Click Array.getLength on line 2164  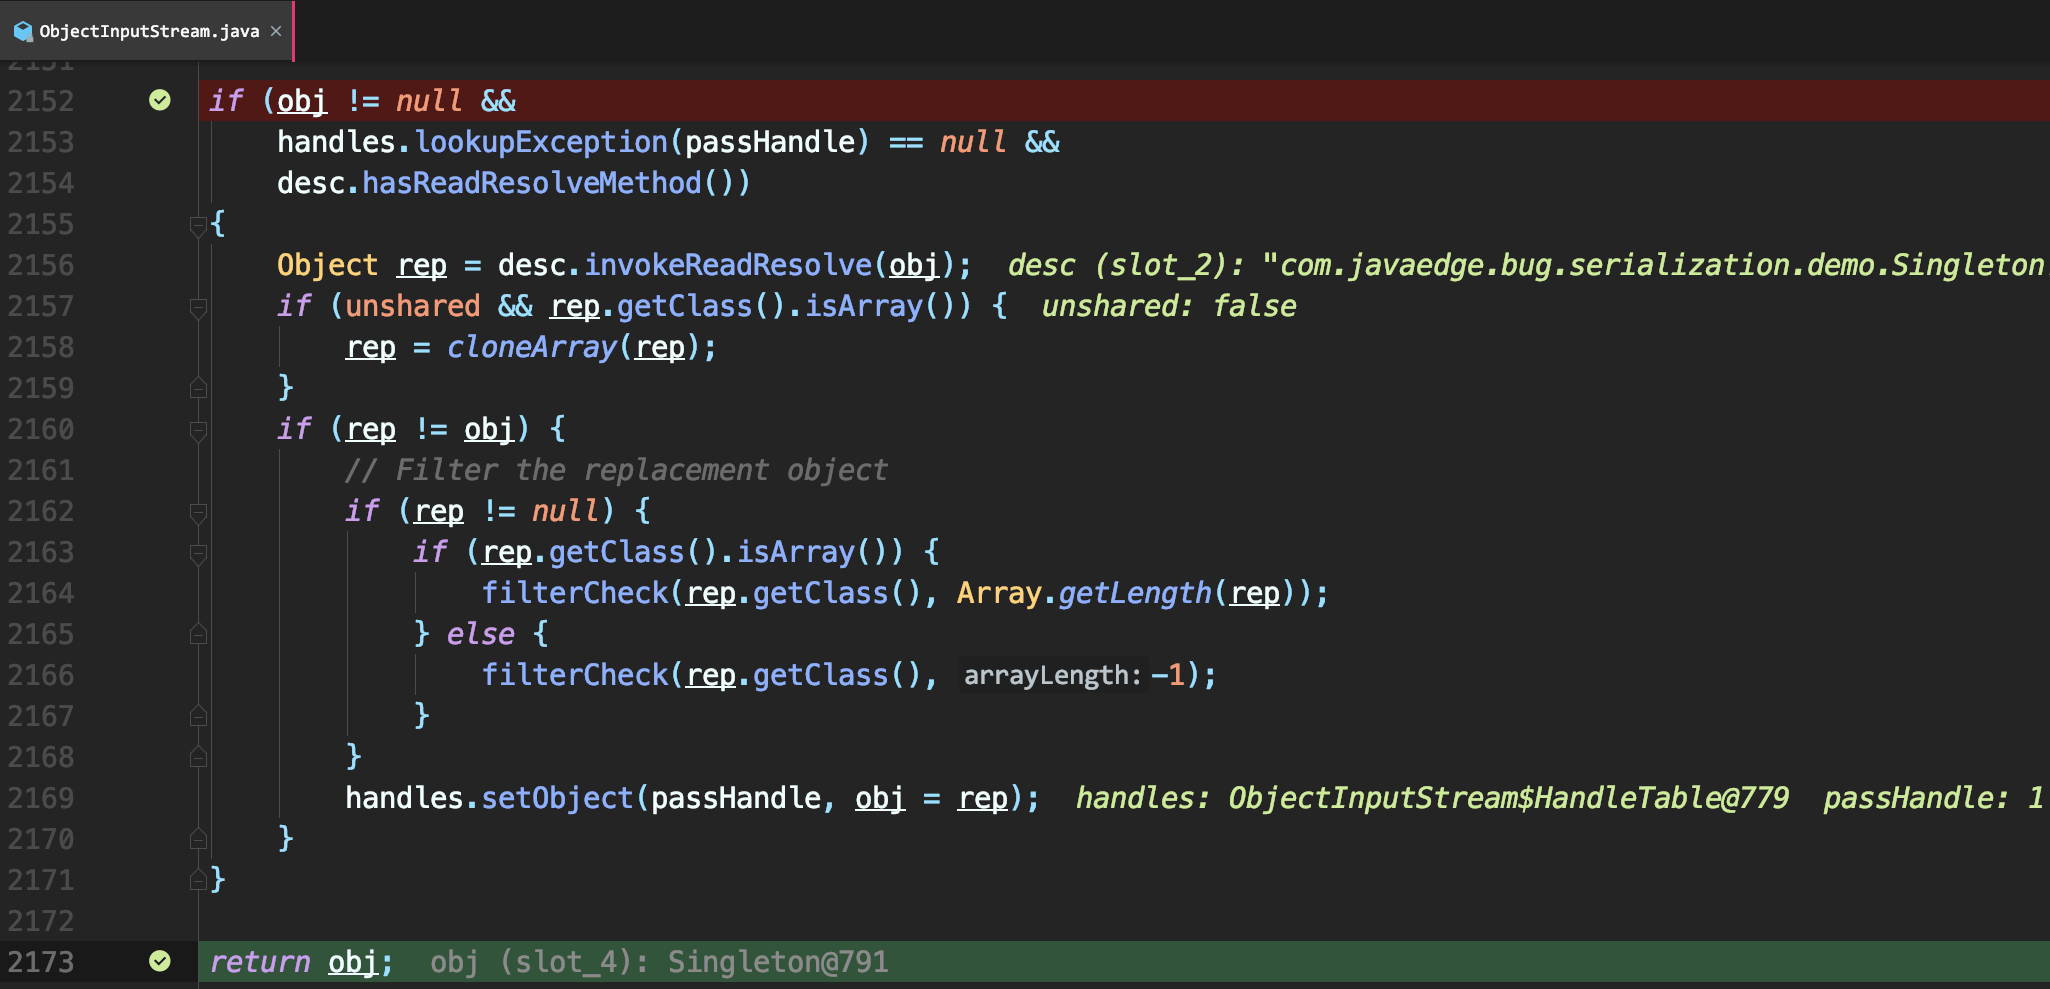[1084, 593]
